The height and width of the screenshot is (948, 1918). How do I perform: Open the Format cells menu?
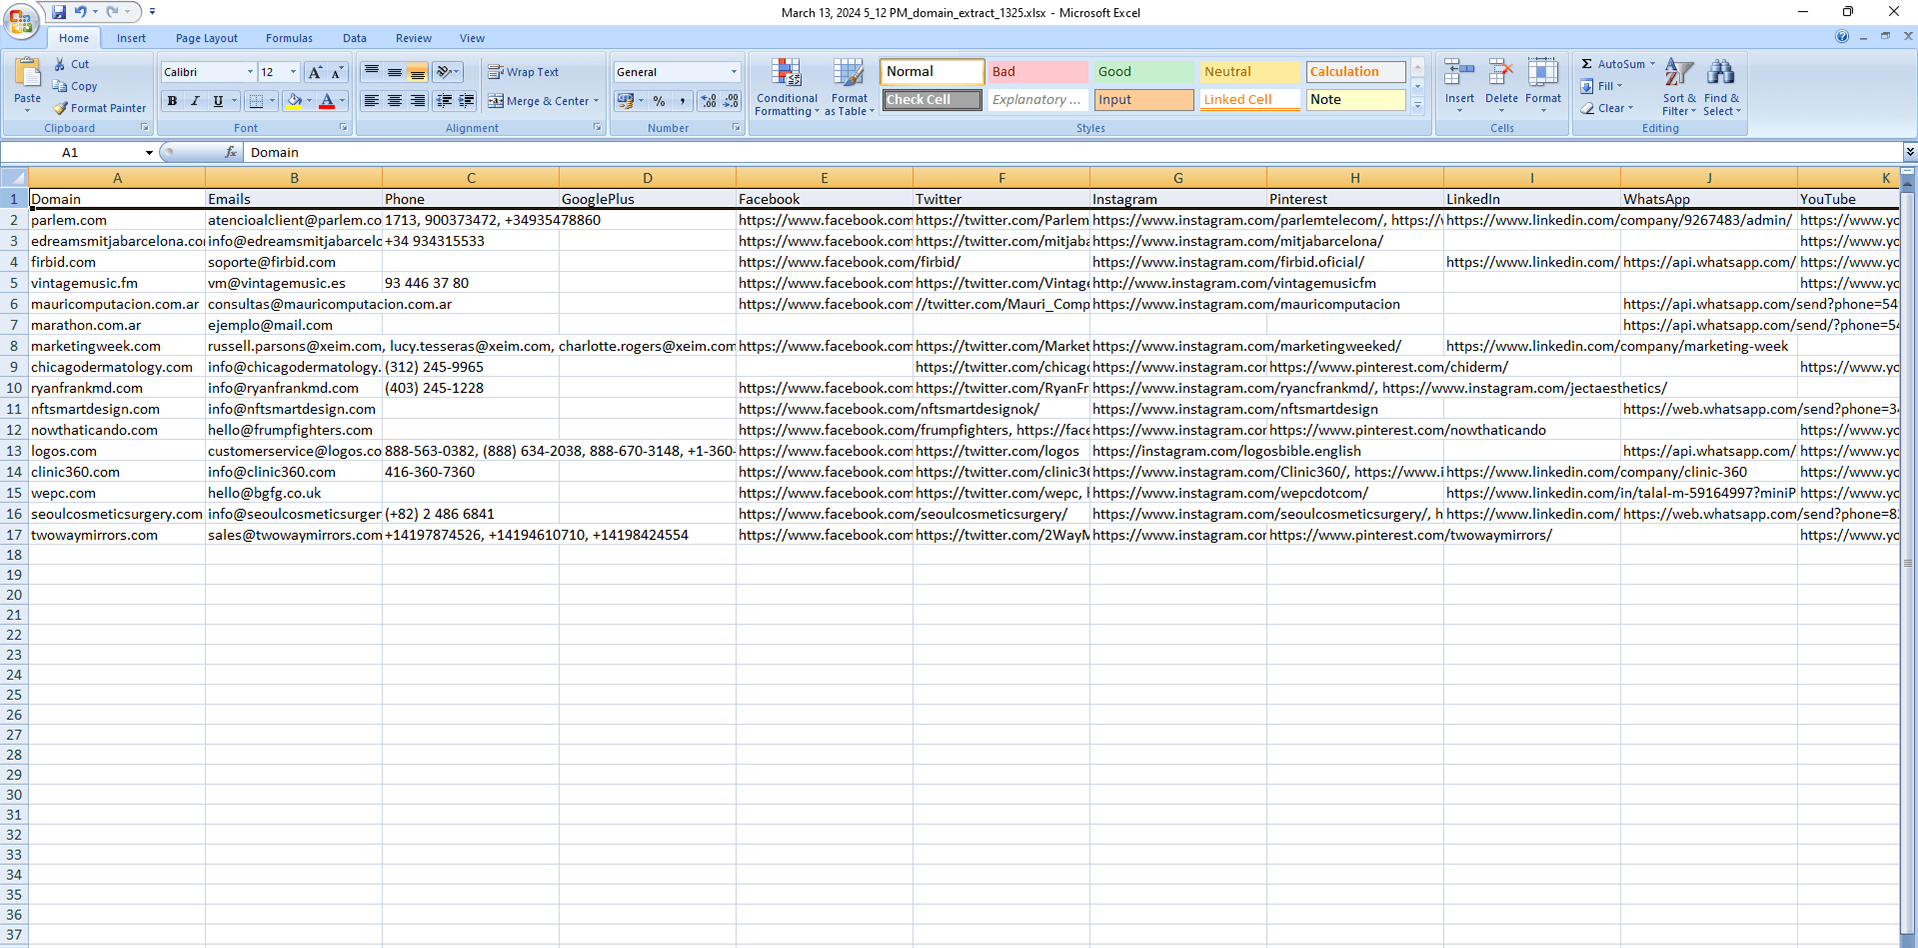point(1543,85)
